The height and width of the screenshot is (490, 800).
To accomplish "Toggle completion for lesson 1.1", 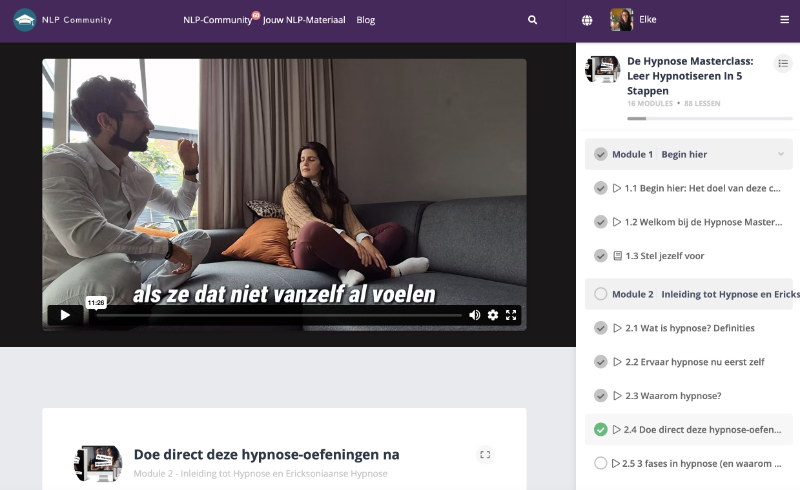I will (601, 188).
